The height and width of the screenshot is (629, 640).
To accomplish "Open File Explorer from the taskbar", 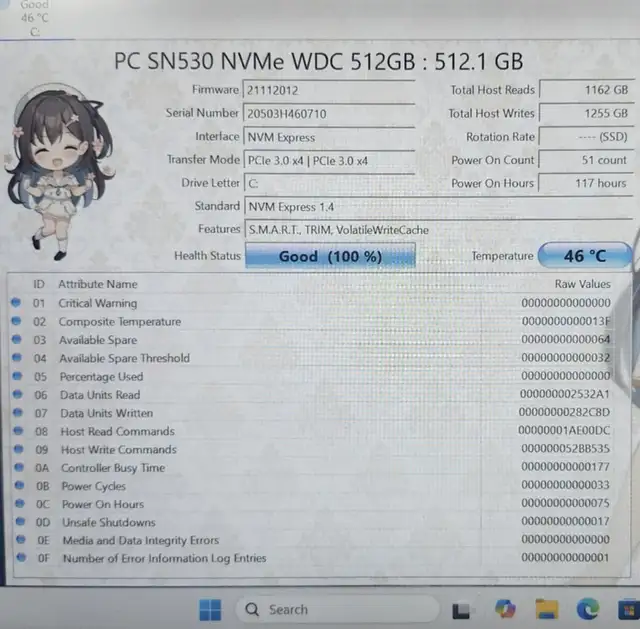I will click(x=547, y=609).
